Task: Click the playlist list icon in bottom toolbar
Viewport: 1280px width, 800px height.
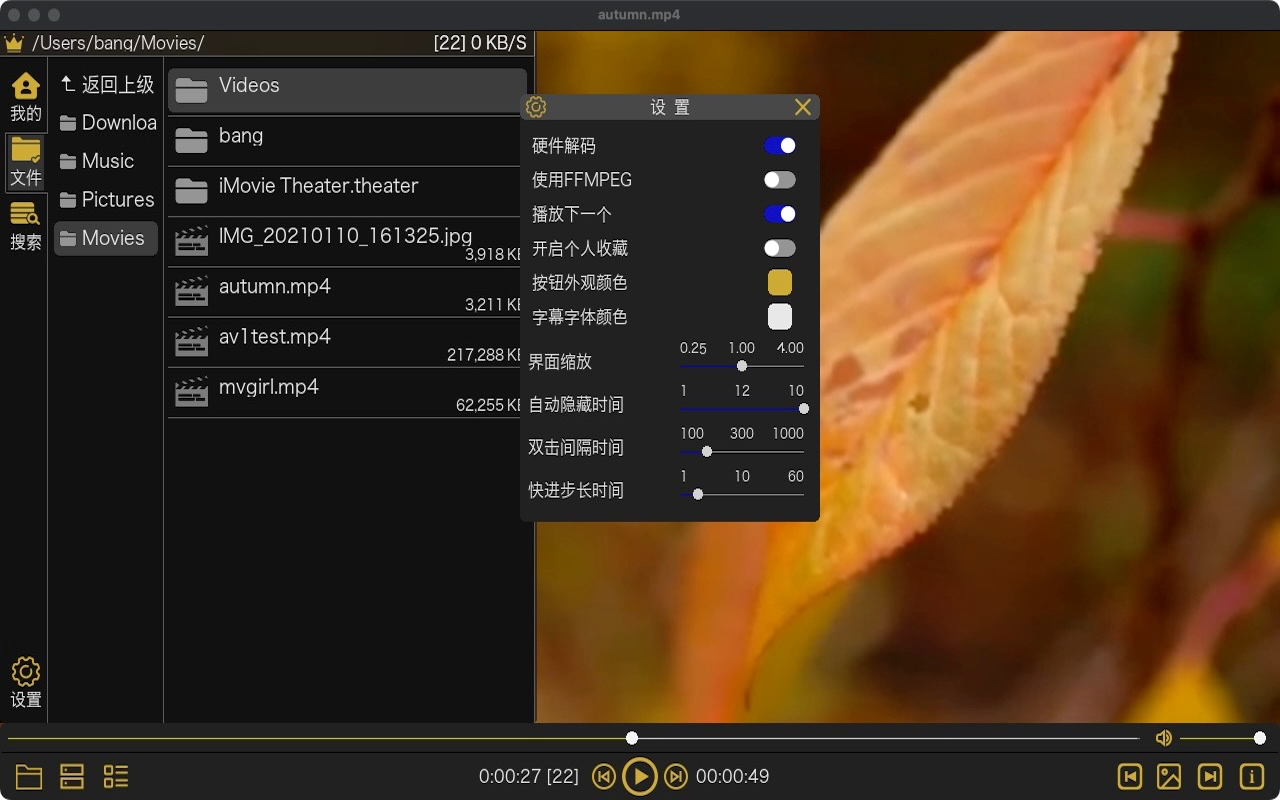Action: [116, 777]
